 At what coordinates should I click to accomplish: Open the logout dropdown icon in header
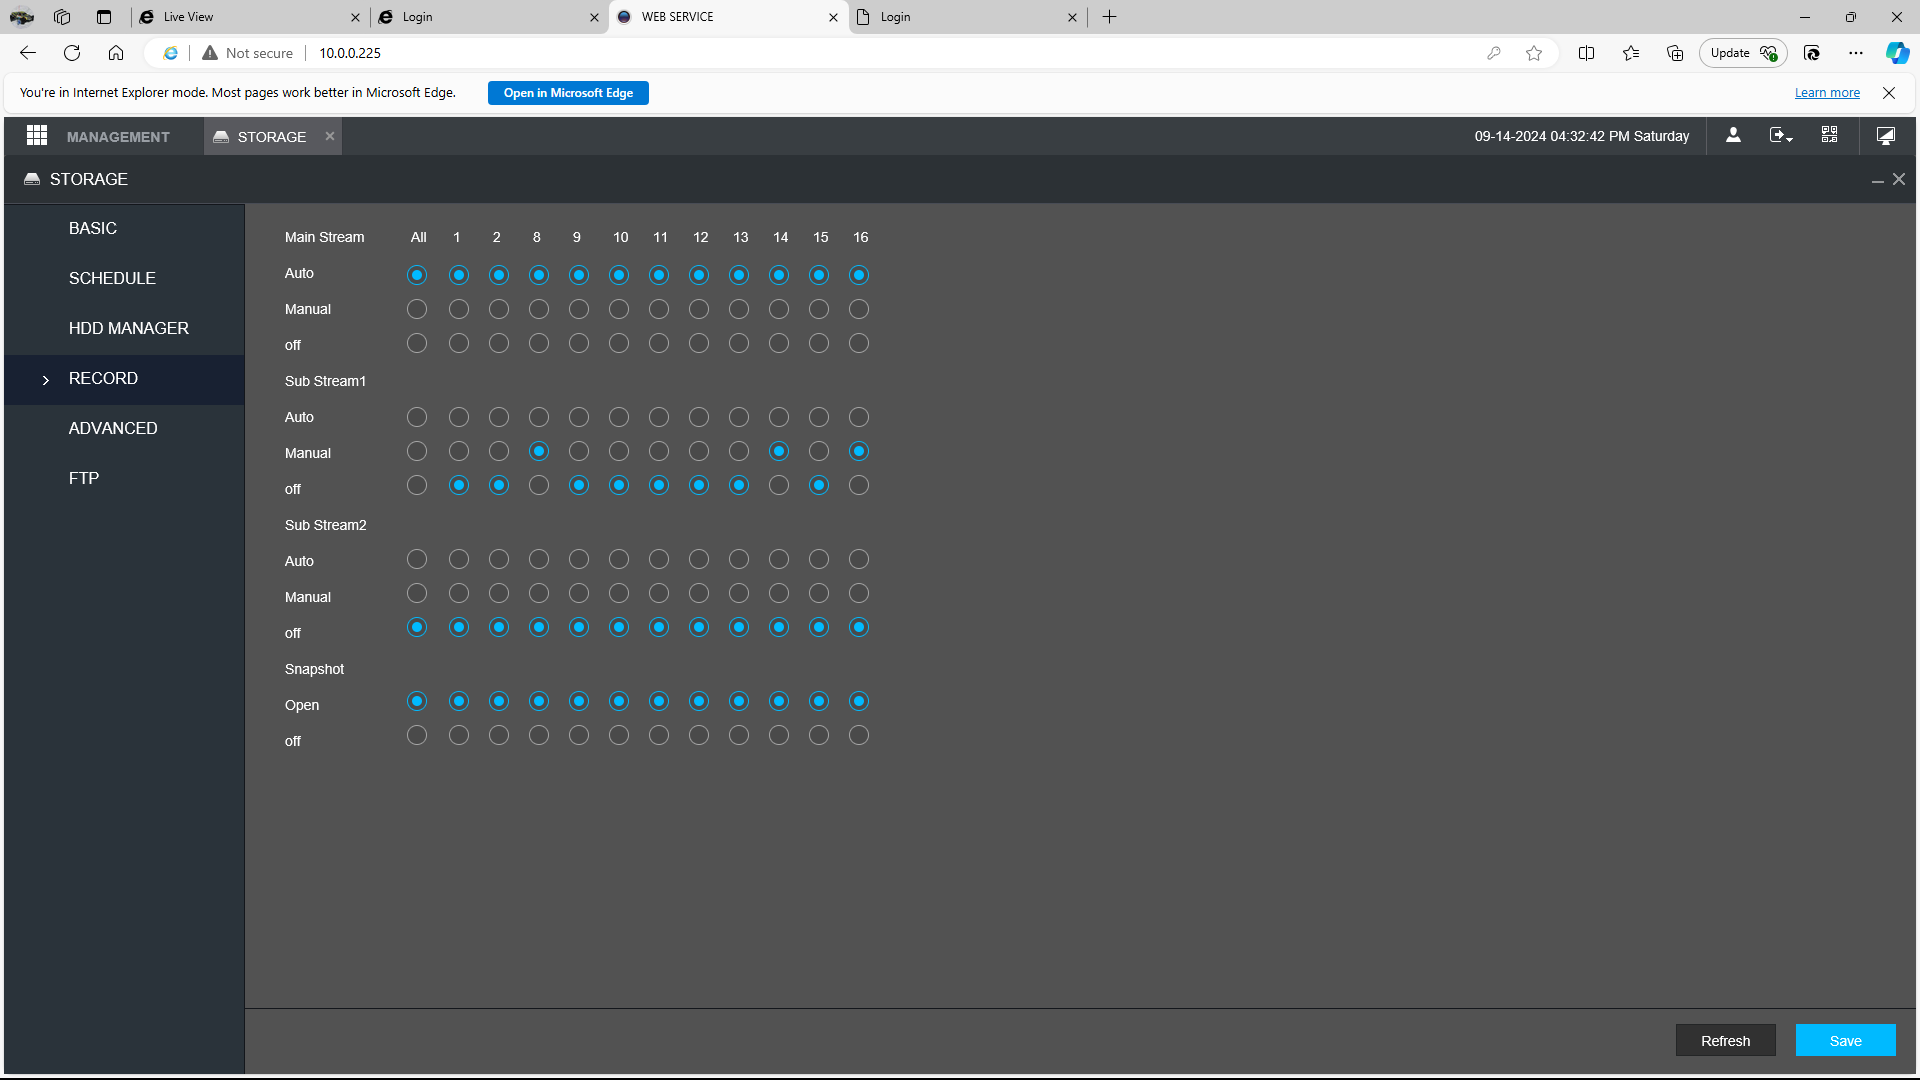pos(1780,135)
